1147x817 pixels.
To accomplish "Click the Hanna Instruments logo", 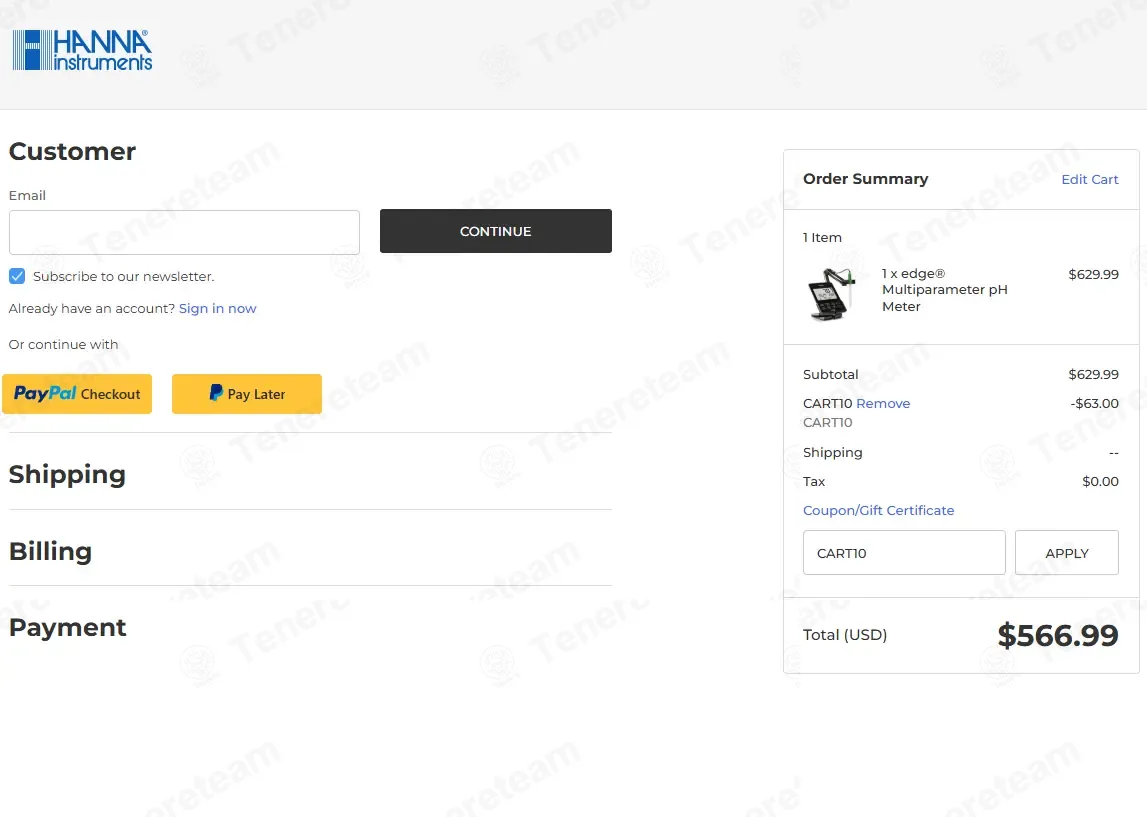I will (x=82, y=50).
